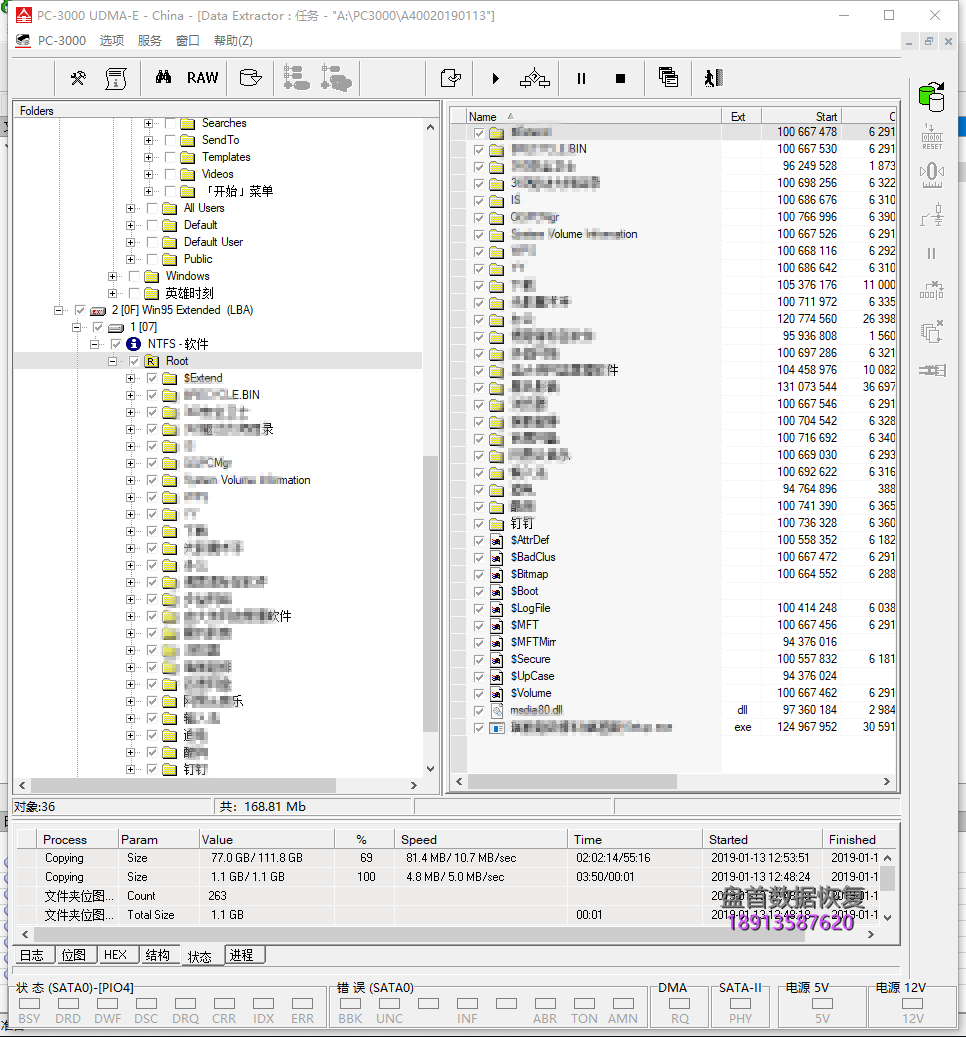Click the green database cylinder icon

(932, 96)
